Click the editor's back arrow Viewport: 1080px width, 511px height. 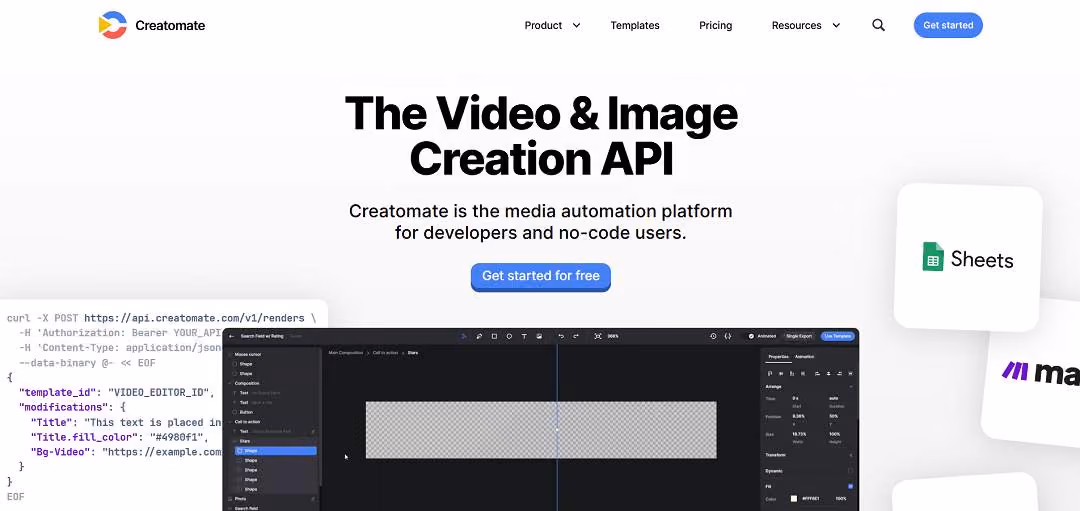coord(231,336)
